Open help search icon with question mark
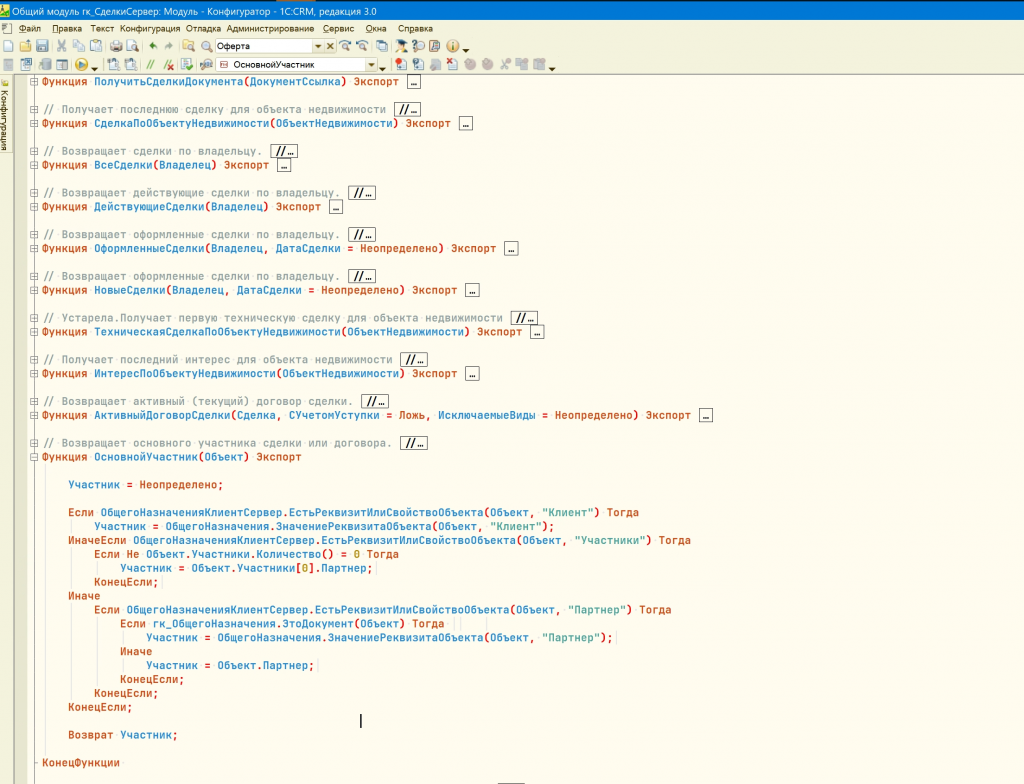The image size is (1024, 784). pyautogui.click(x=418, y=46)
